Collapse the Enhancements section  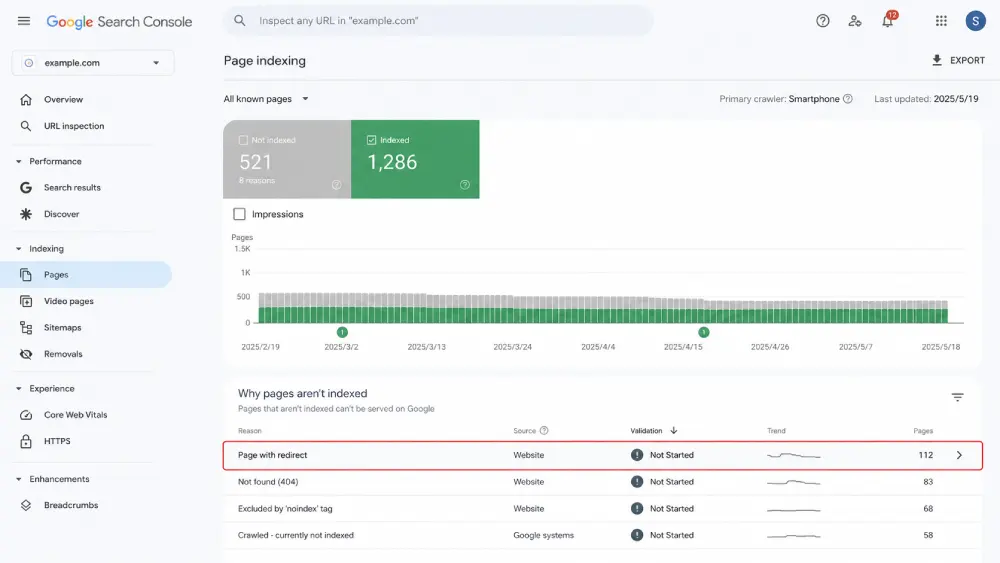tap(18, 479)
